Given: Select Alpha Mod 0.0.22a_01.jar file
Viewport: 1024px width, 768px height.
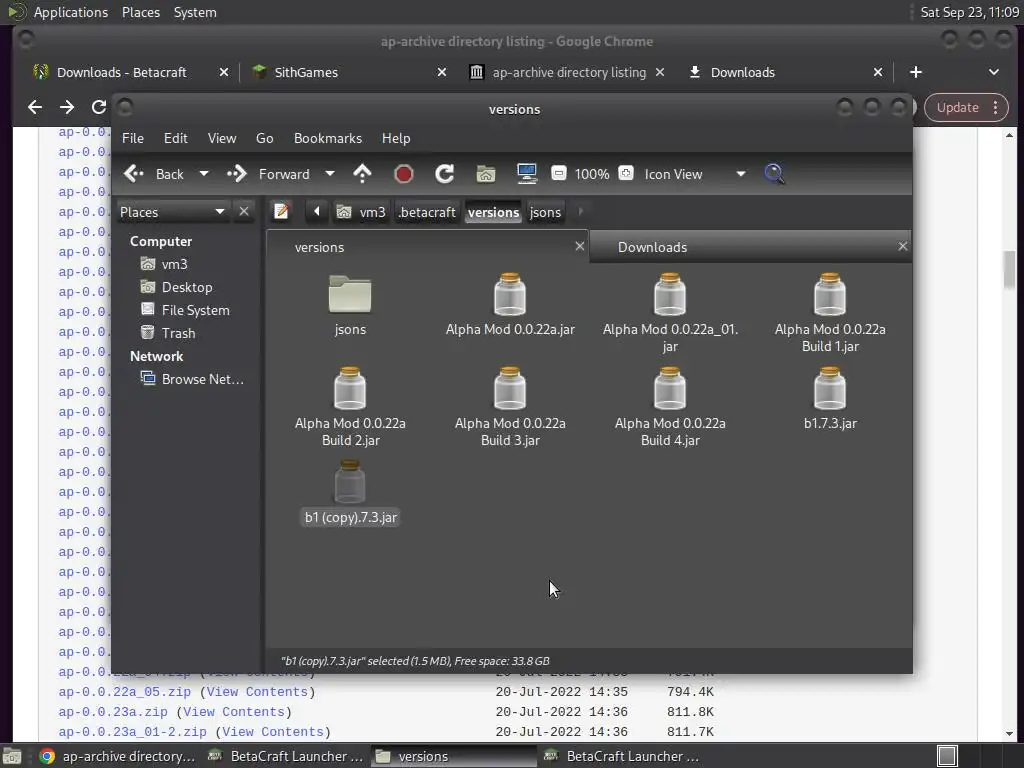Looking at the screenshot, I should coord(670,313).
